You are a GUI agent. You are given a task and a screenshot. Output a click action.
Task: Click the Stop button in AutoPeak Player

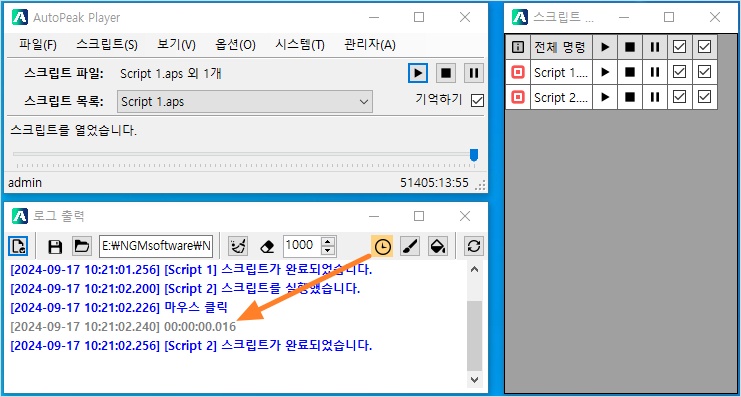coord(446,73)
